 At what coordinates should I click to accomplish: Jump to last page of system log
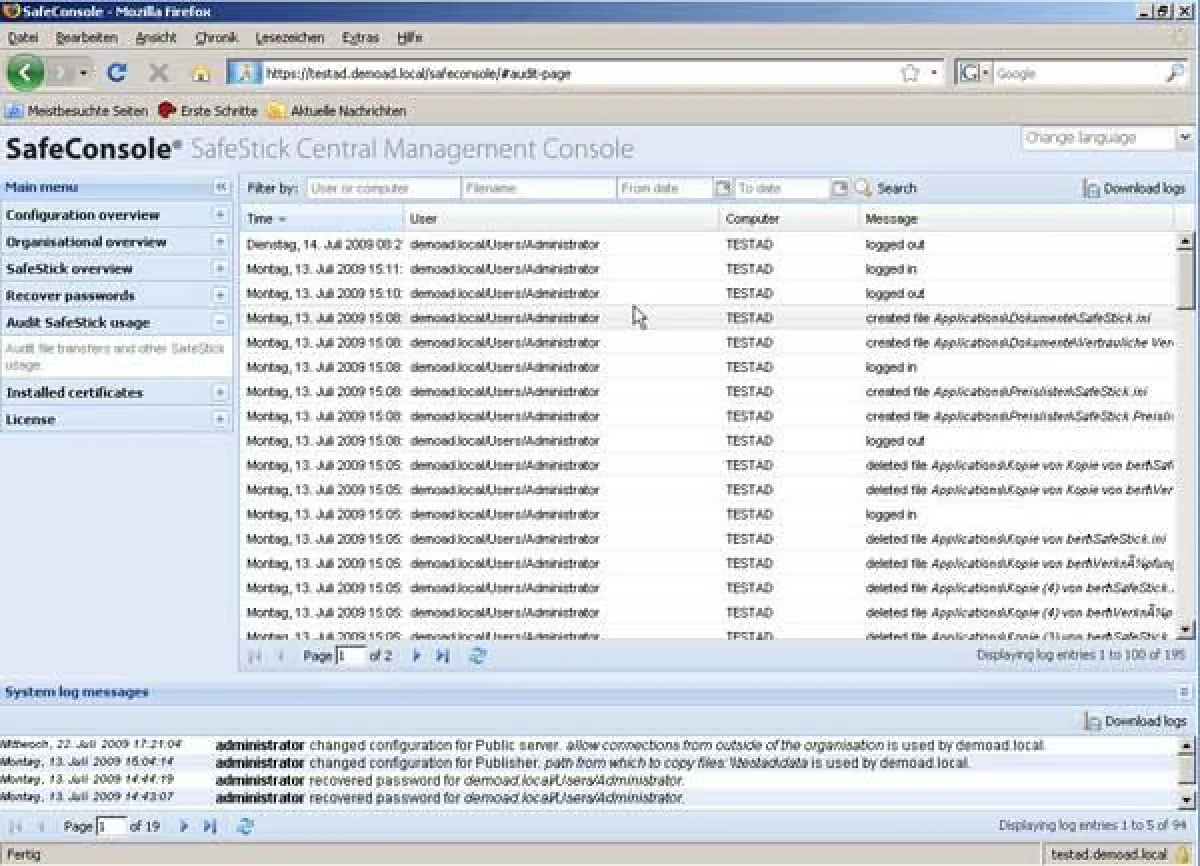[210, 826]
